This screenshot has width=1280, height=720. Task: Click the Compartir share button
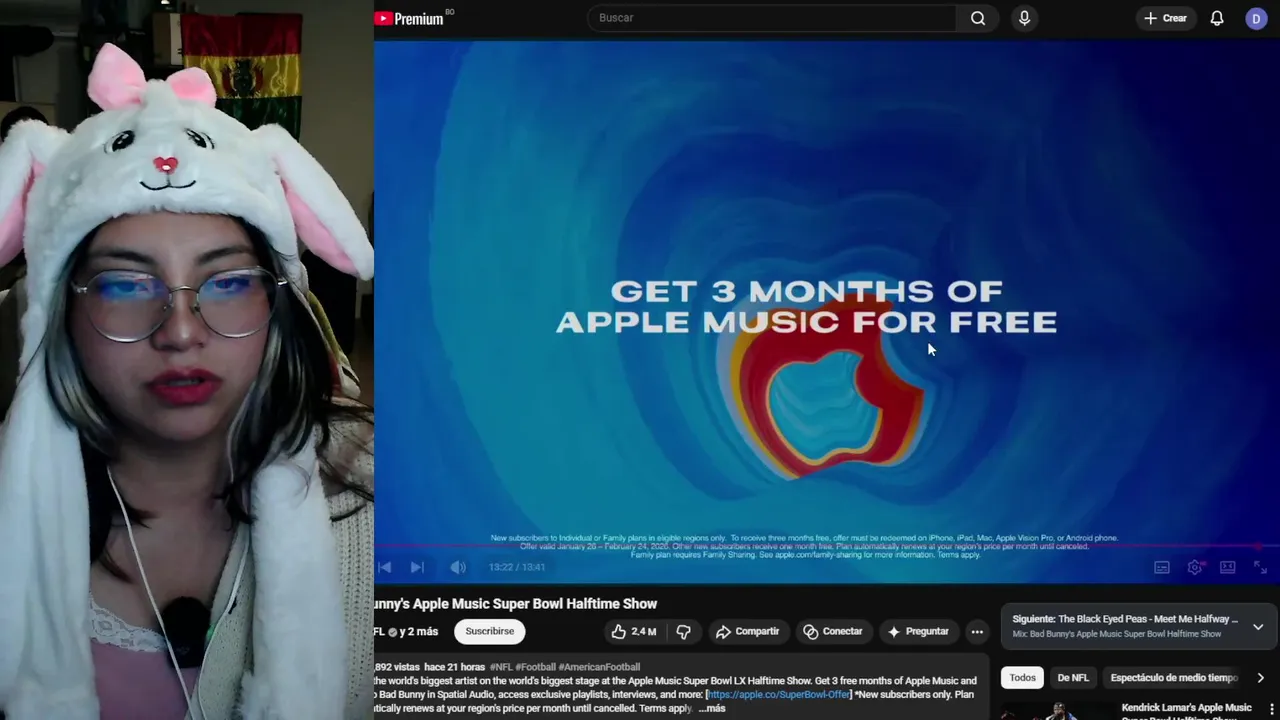(747, 631)
